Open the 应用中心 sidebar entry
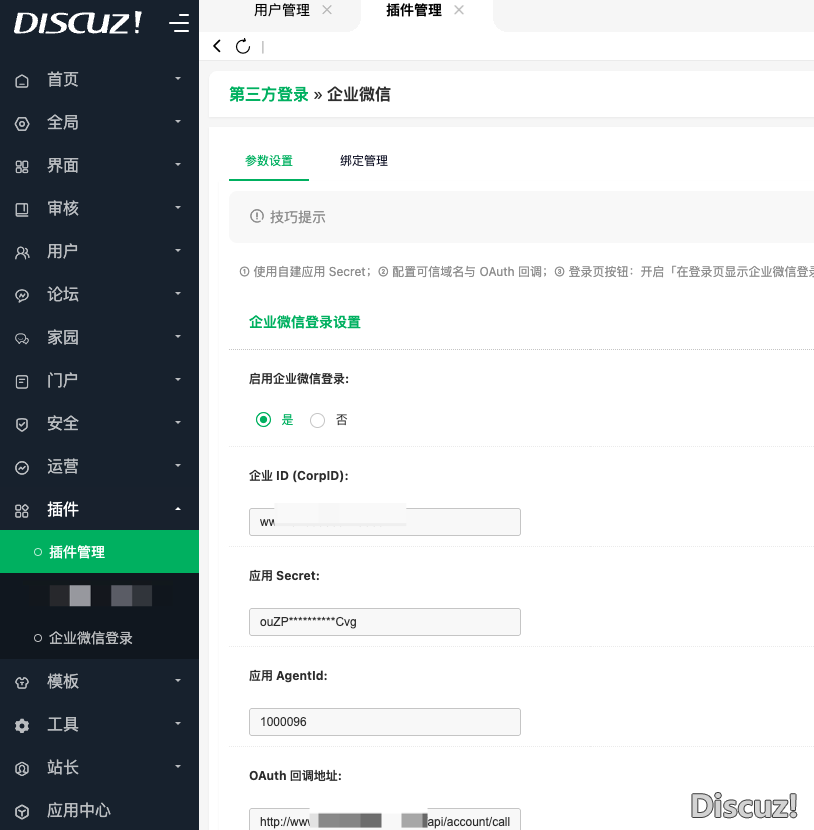This screenshot has width=814, height=830. point(100,810)
